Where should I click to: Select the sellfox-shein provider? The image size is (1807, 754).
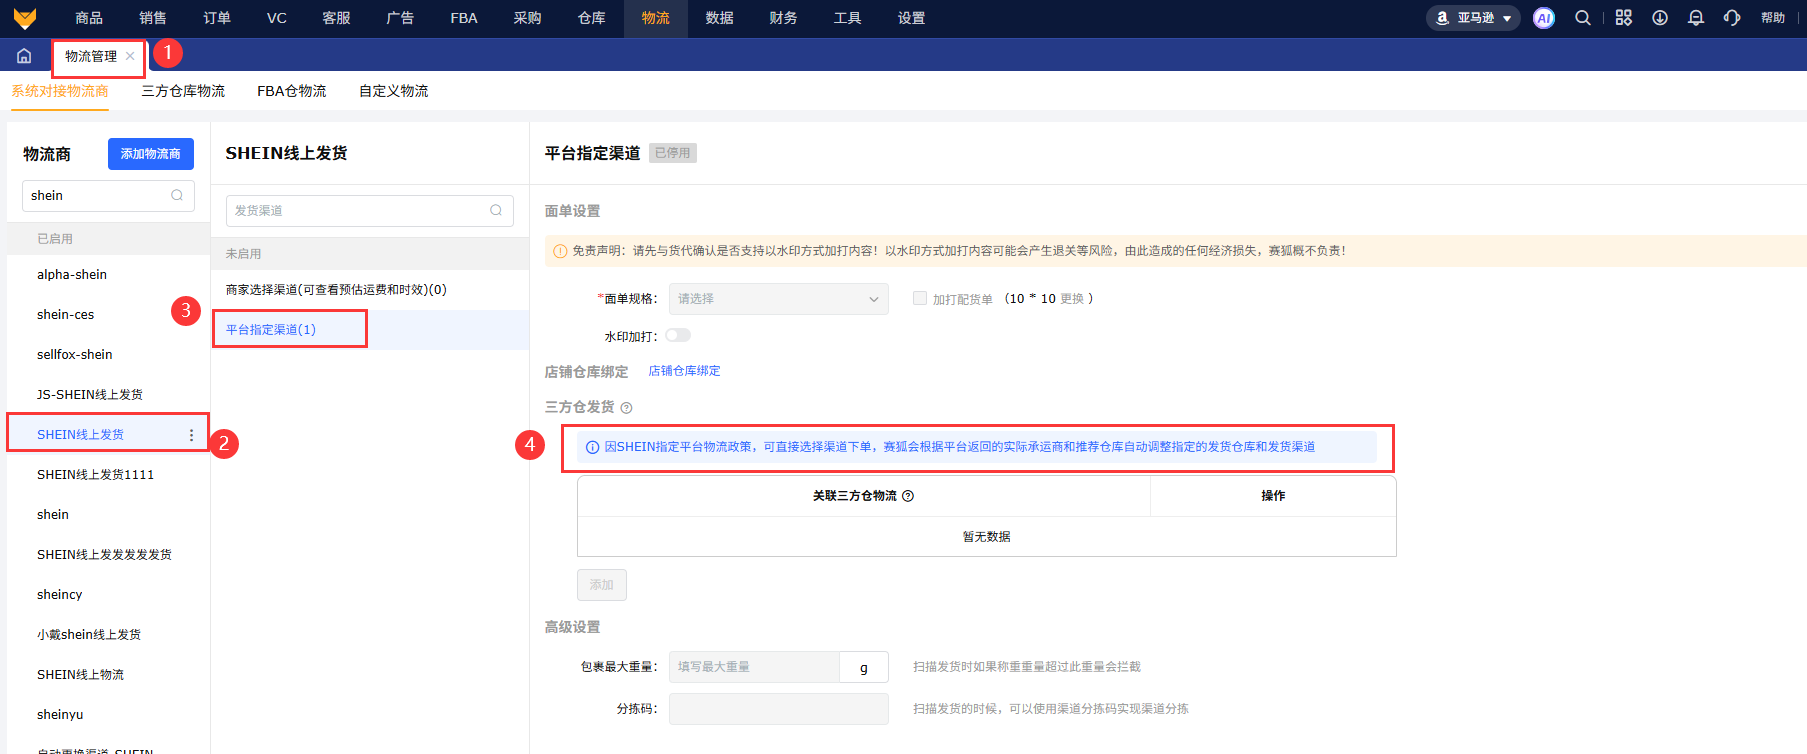click(x=108, y=355)
